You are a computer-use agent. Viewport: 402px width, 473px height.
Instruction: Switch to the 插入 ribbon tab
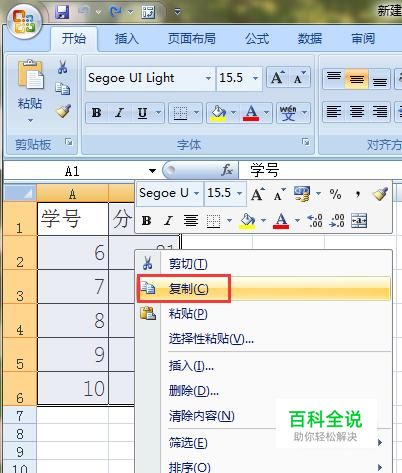(x=126, y=39)
